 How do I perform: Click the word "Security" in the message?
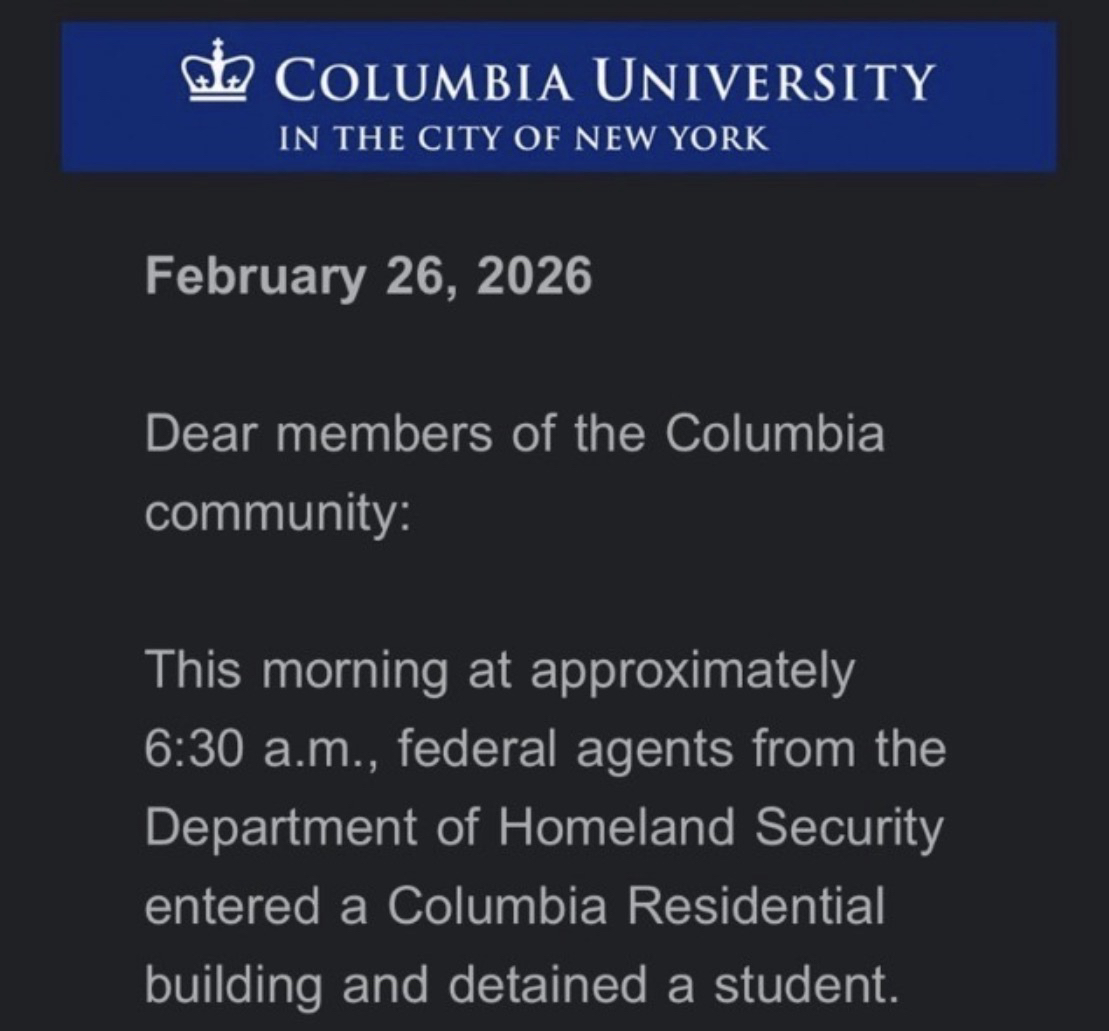click(849, 828)
